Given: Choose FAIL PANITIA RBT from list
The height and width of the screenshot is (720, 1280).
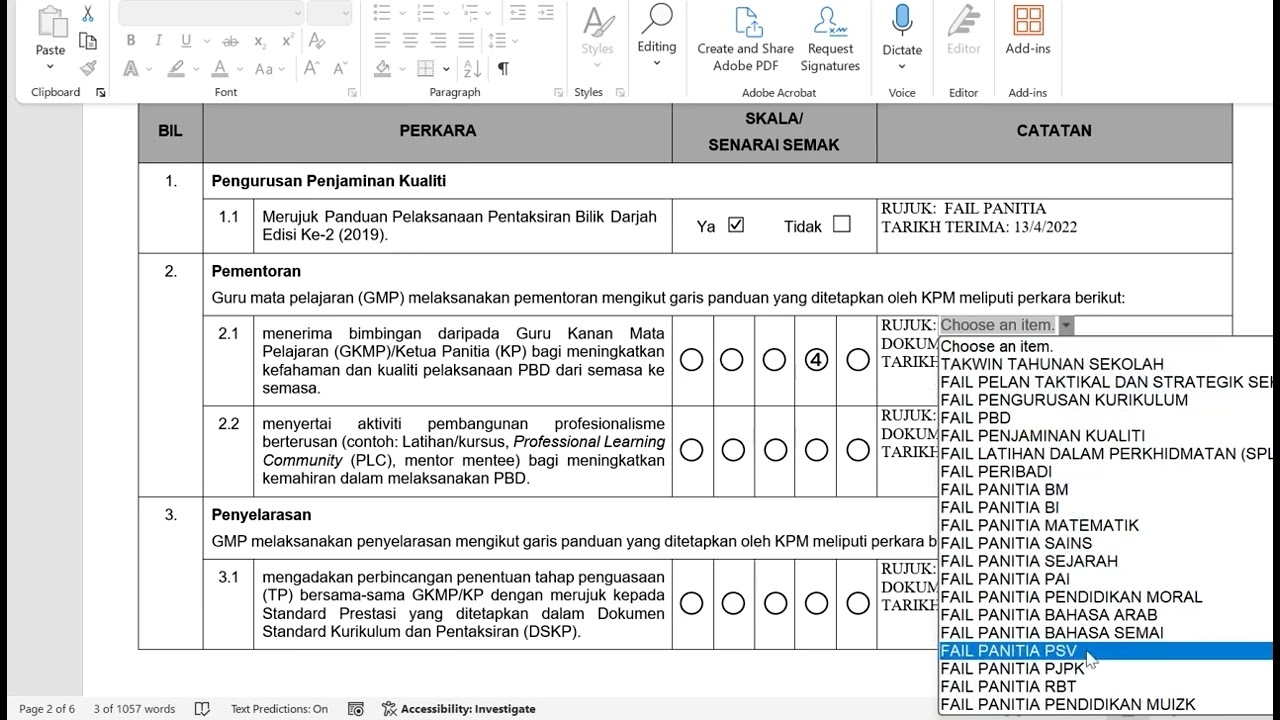Looking at the screenshot, I should (1106, 686).
